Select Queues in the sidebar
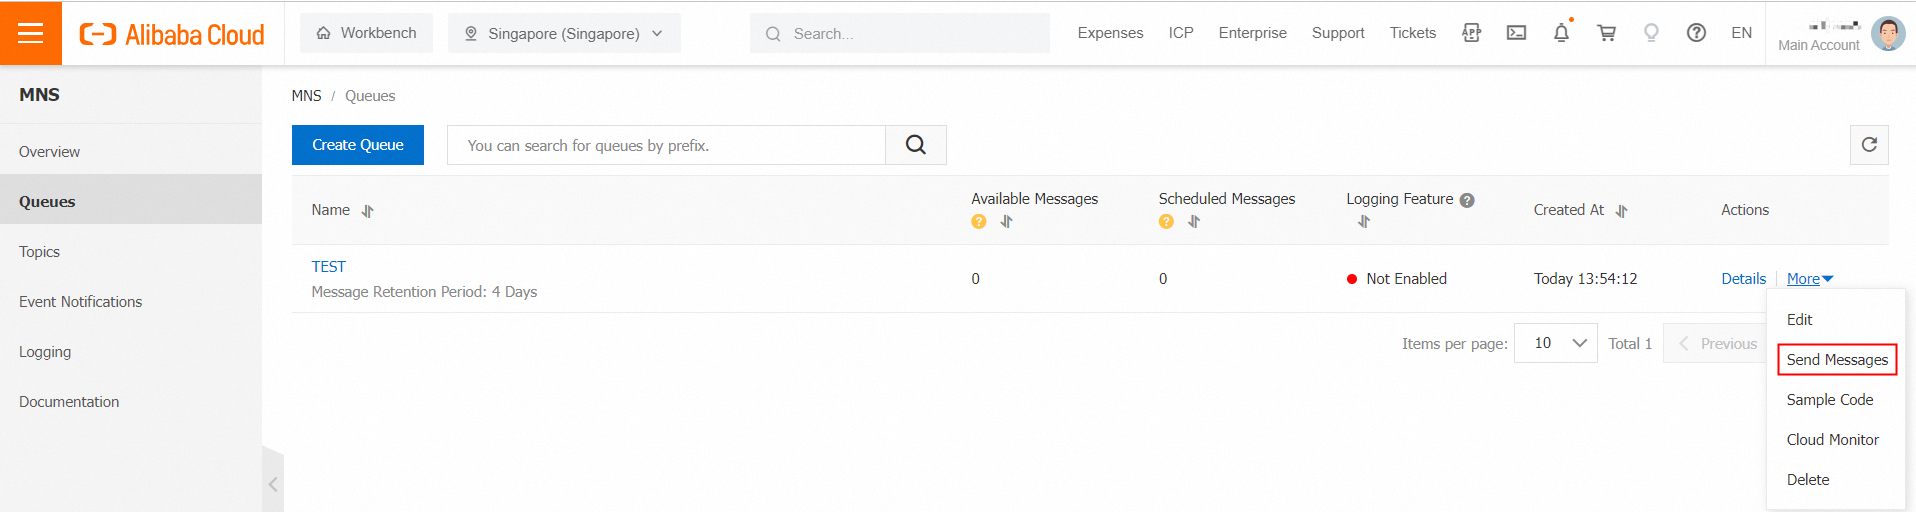Screen dimensions: 1916x512 131,201
